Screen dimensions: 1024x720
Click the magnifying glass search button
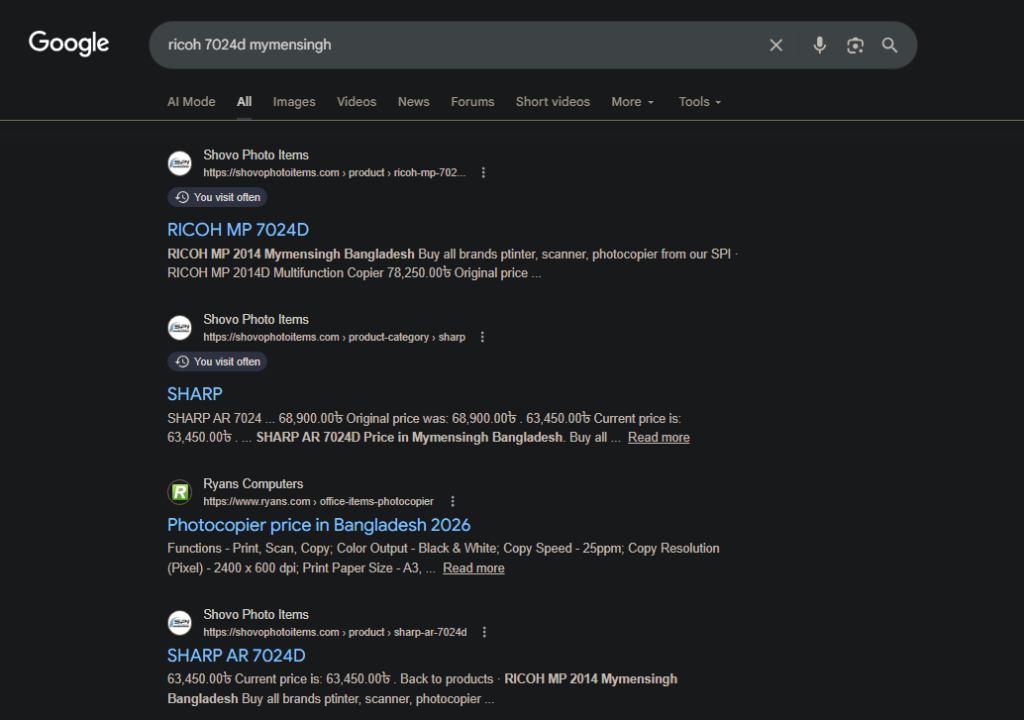click(x=889, y=45)
